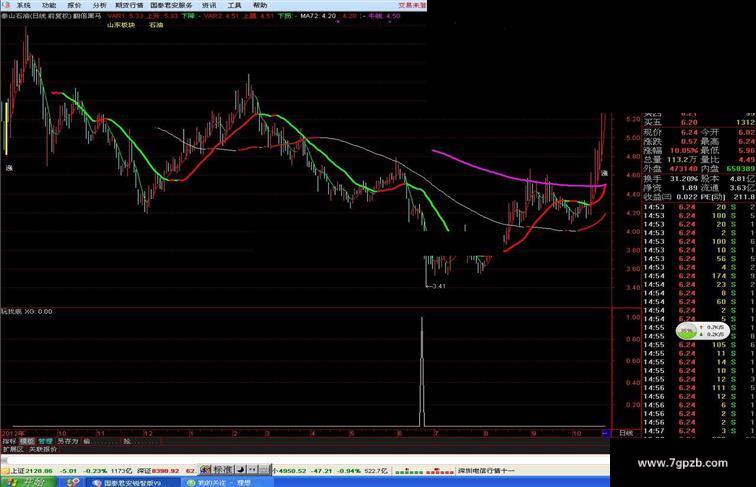756x487 pixels.
Task: Click the 换手 31.20% value in quote panel
Action: coord(684,178)
